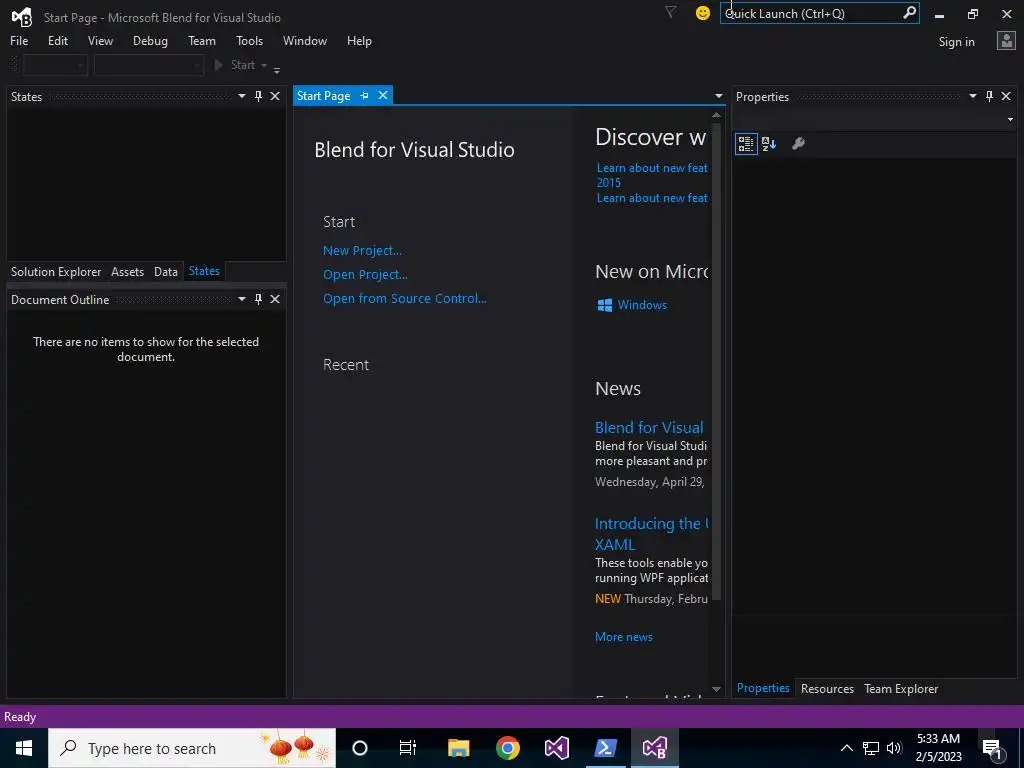The width and height of the screenshot is (1024, 768).
Task: Click the Start Page vertical scrollbar thumb
Action: [x=716, y=359]
